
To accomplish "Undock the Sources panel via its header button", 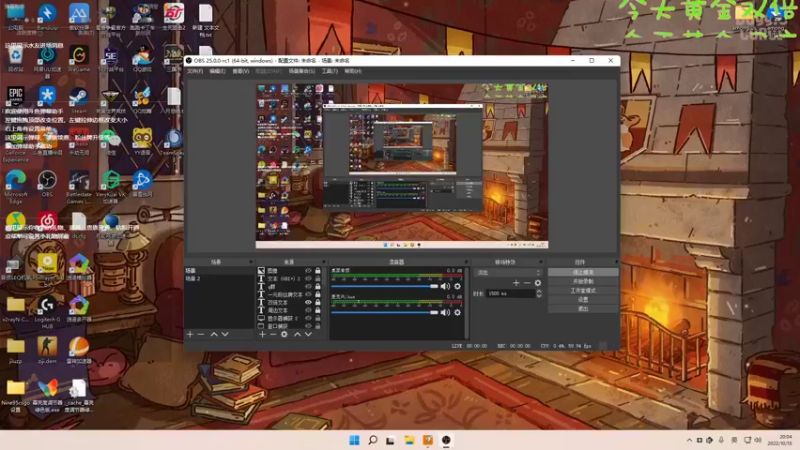I will coord(323,262).
